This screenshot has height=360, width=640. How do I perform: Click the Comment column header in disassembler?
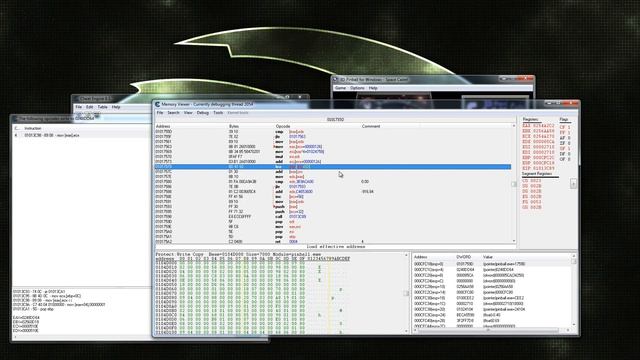pos(371,127)
